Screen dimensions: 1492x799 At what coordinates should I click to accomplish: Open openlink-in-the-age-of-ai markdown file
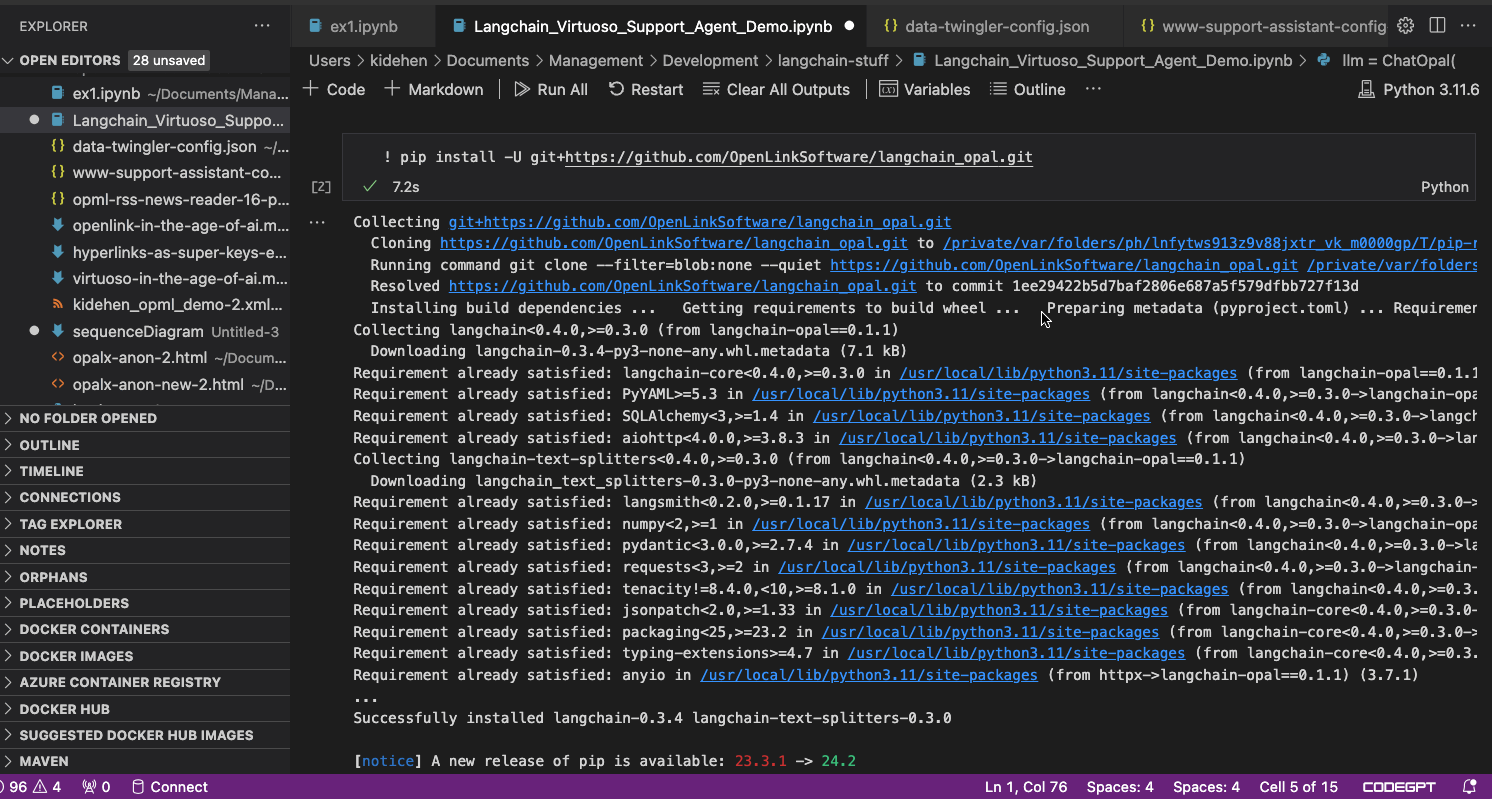click(145, 225)
